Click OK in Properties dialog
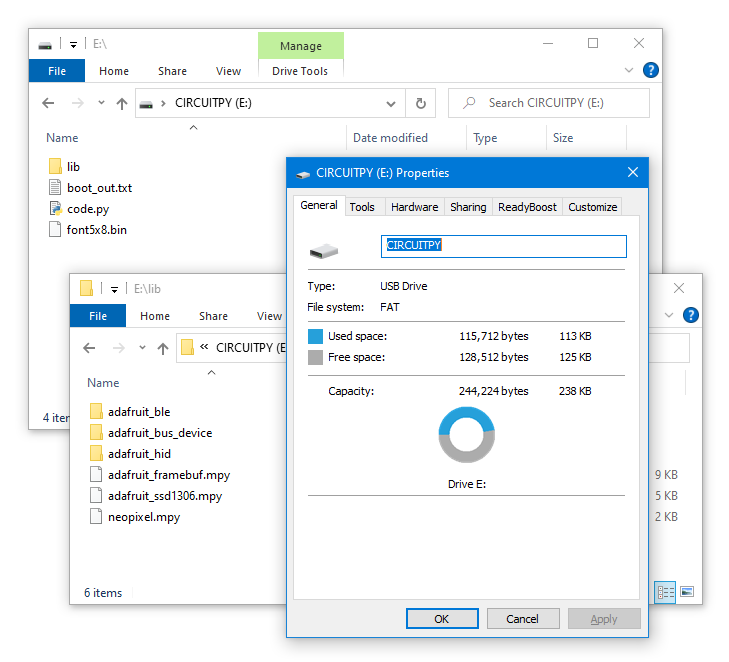The image size is (729, 662). 442,619
